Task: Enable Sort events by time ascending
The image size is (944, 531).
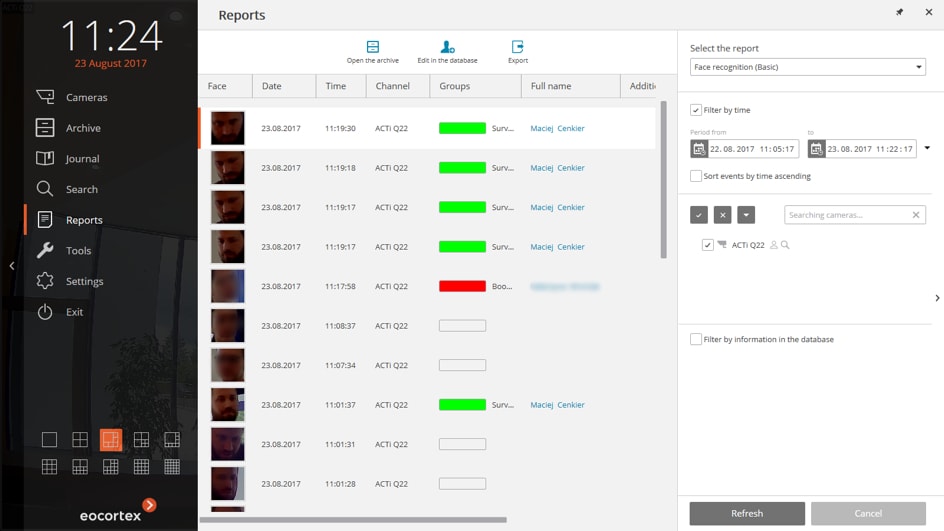Action: tap(696, 176)
